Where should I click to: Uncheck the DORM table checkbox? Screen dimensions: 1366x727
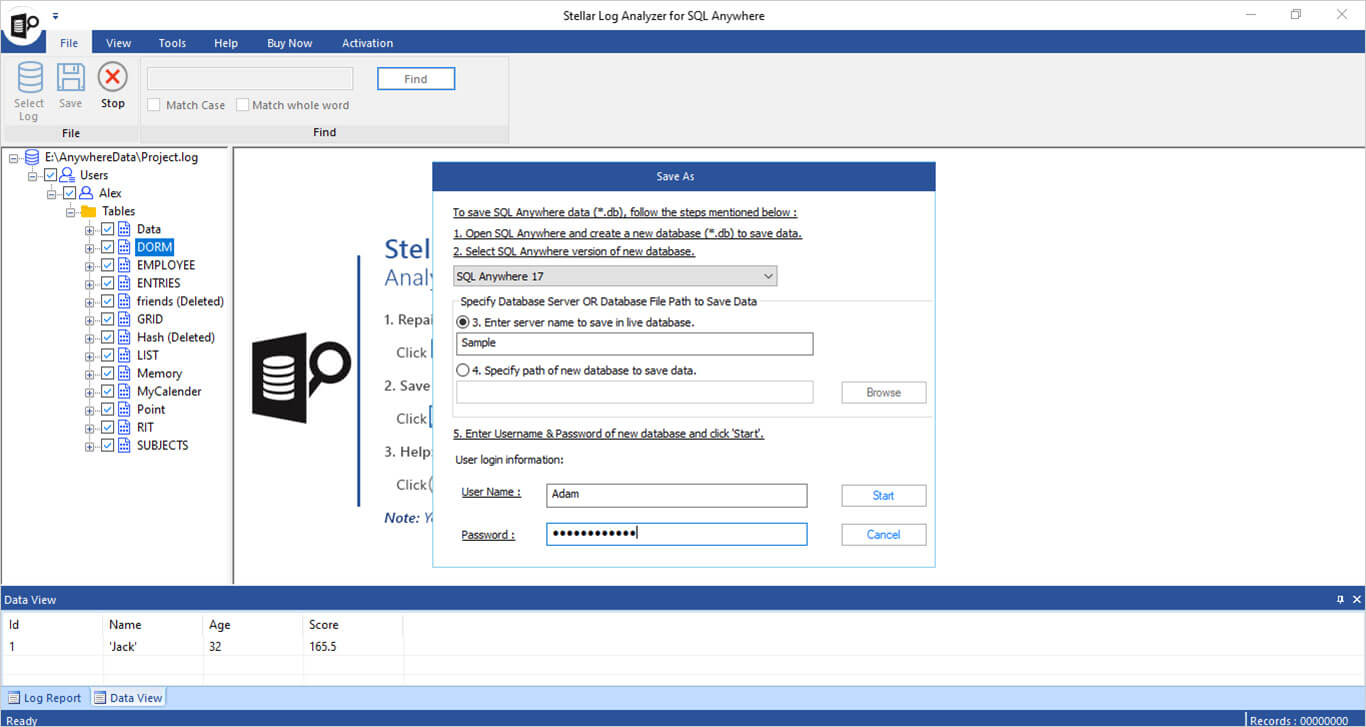[107, 247]
